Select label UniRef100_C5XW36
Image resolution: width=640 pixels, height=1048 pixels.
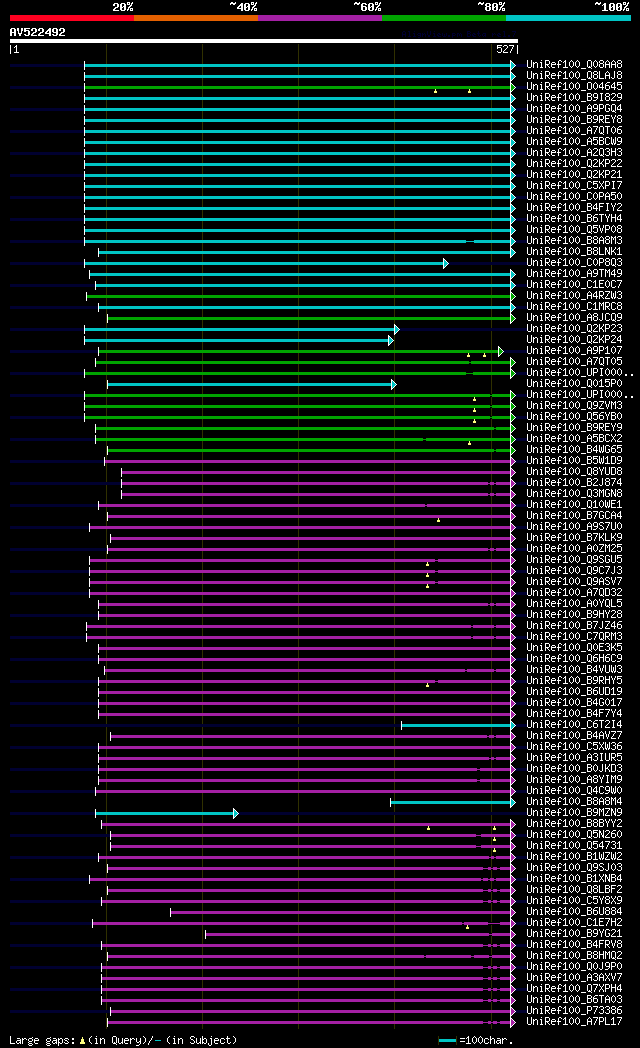tap(574, 747)
